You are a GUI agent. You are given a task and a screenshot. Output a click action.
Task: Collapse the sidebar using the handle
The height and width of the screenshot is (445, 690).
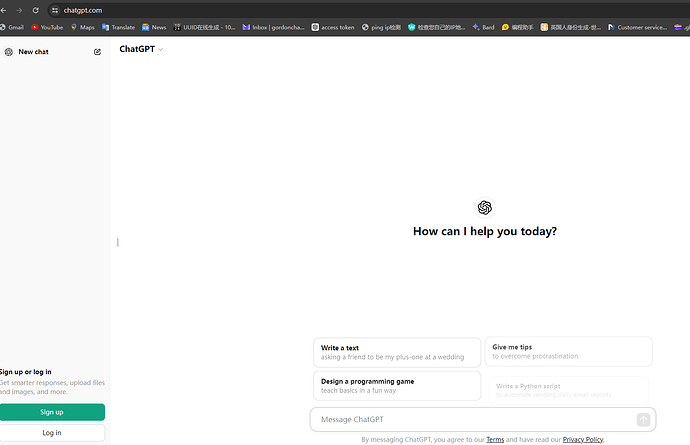point(117,242)
